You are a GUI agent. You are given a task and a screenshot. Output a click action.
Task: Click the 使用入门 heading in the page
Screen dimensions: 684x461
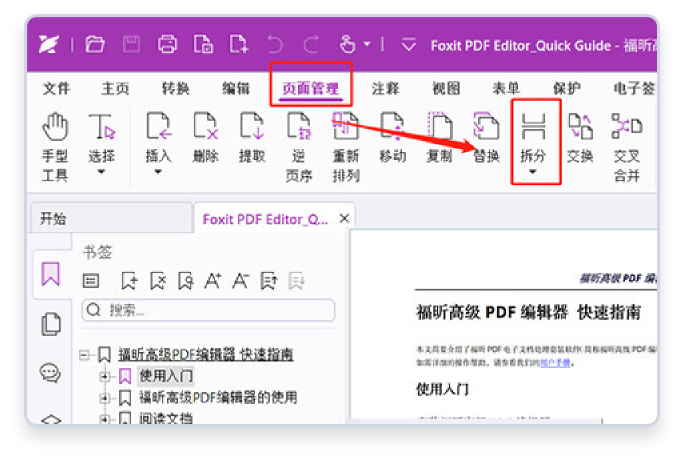pos(442,389)
